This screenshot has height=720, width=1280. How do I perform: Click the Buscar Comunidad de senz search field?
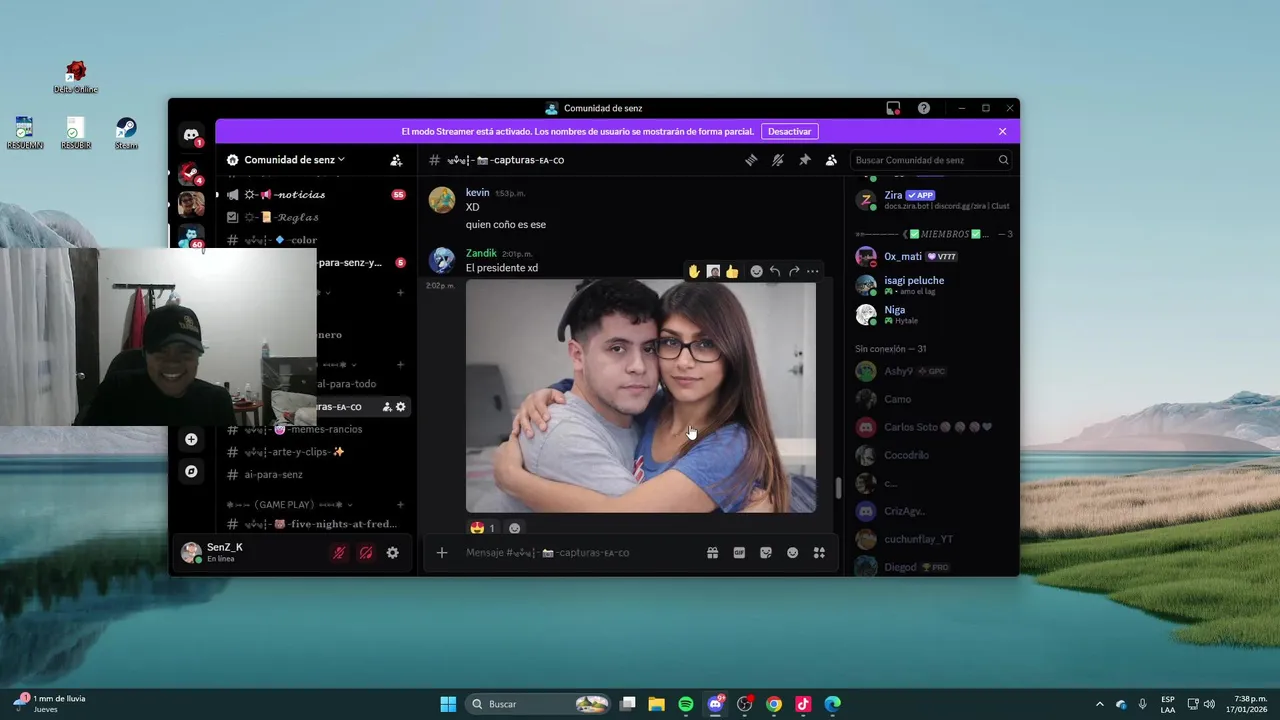[932, 160]
